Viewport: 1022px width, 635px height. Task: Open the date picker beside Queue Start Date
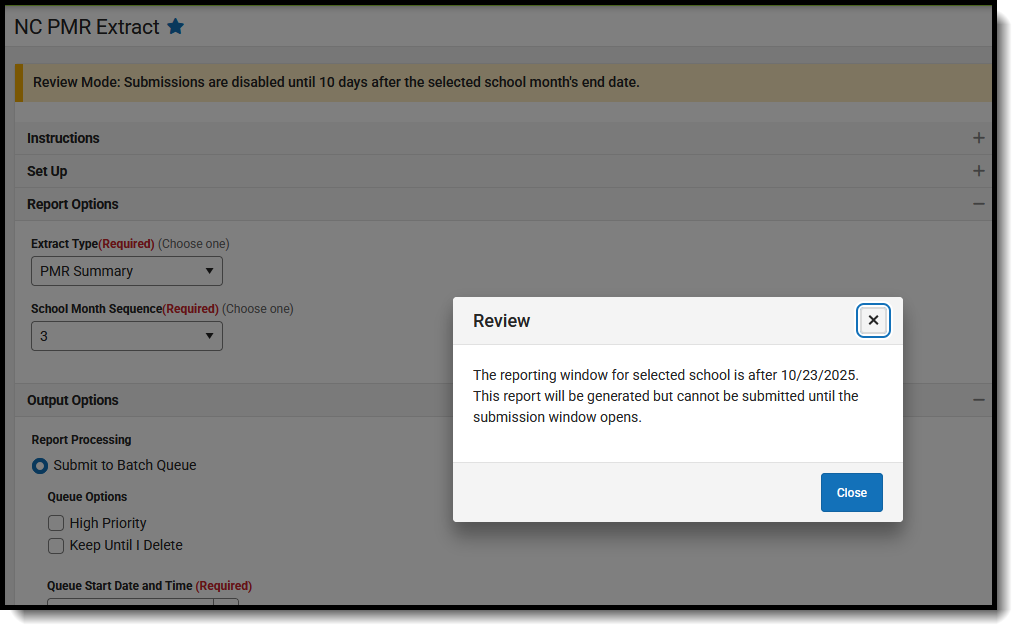pos(227,607)
